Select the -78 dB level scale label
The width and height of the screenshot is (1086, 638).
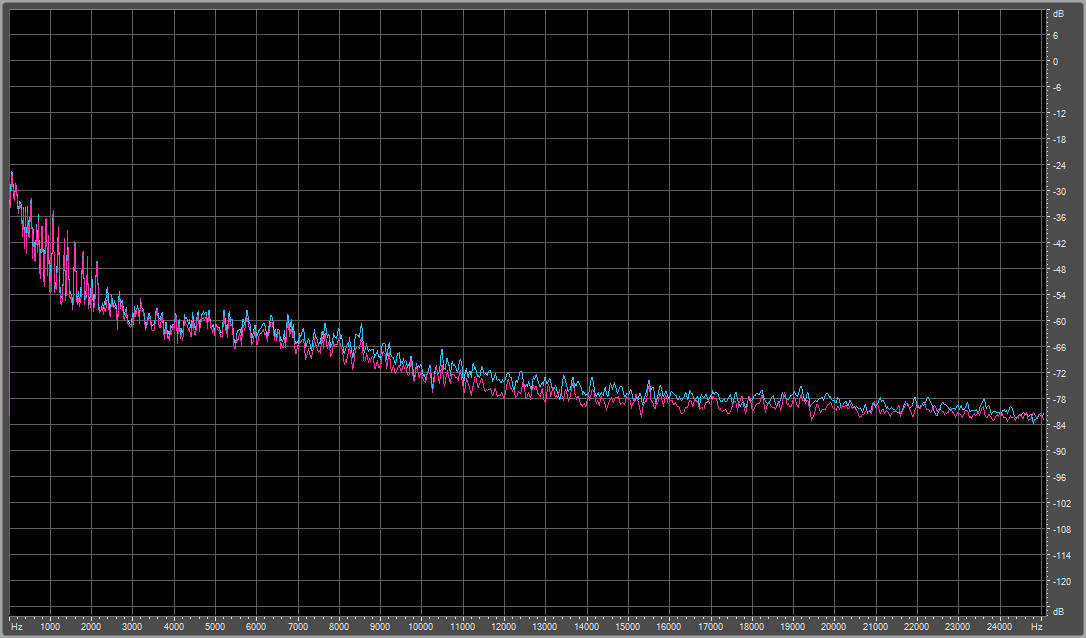(1059, 400)
